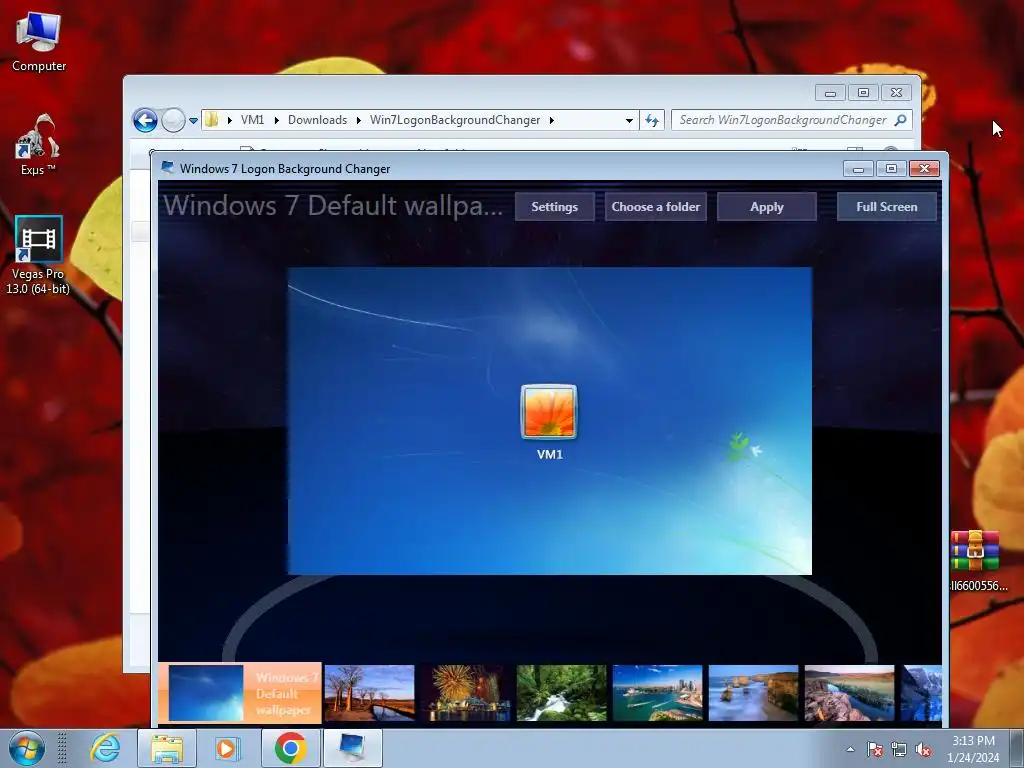Click the Choose a folder button
Screen dimensions: 1024x768
coord(656,206)
